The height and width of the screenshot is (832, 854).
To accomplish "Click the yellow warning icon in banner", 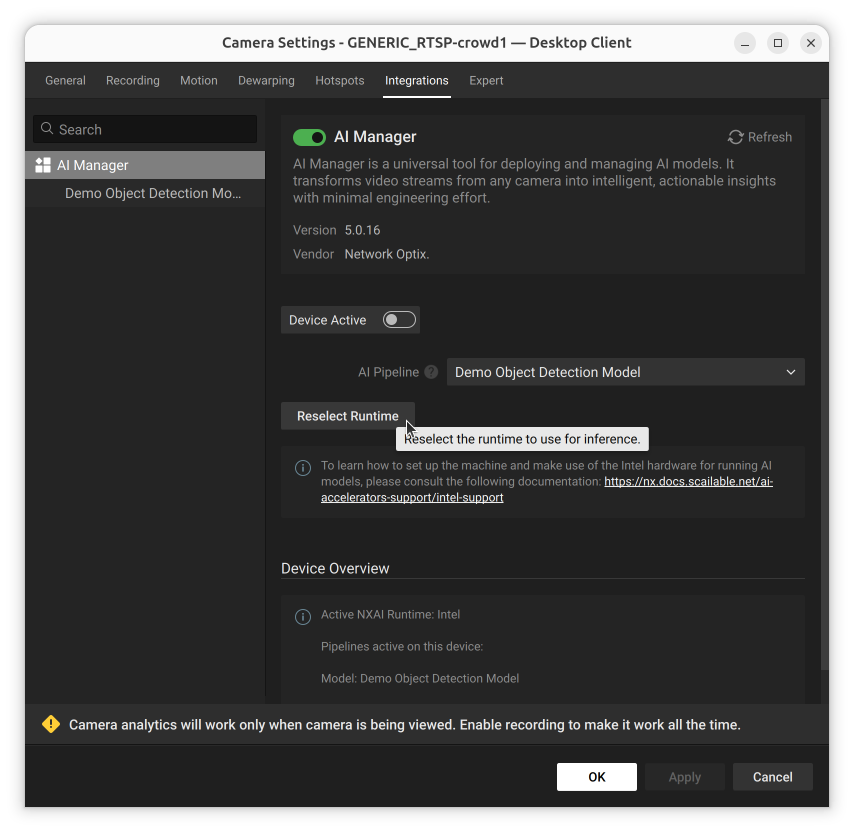I will (x=51, y=724).
